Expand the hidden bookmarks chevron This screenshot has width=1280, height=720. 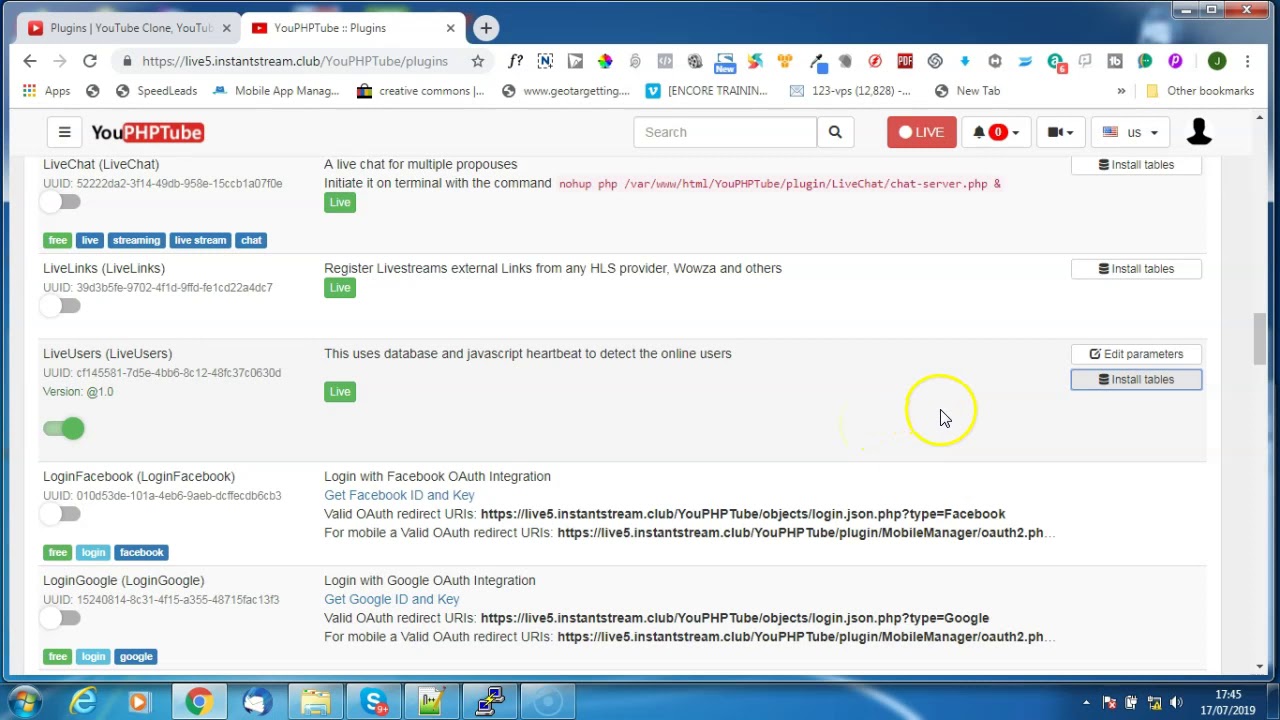tap(1121, 91)
